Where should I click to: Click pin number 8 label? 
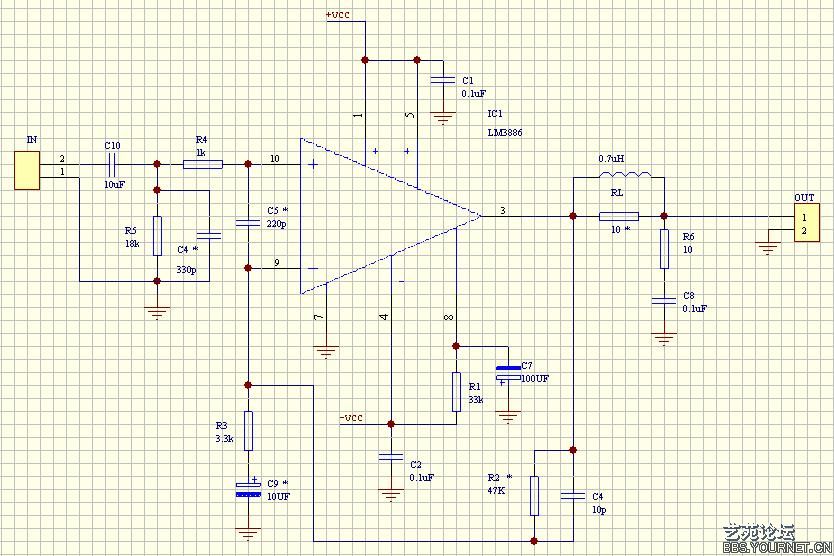pyautogui.click(x=449, y=317)
